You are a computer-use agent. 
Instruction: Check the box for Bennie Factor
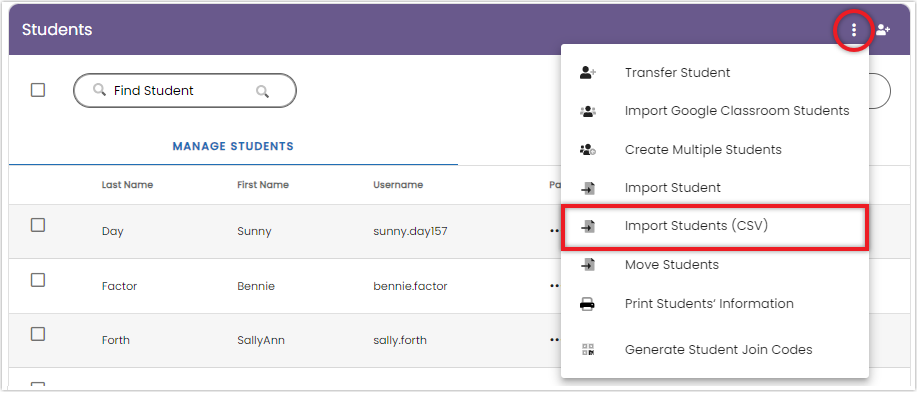coord(38,280)
